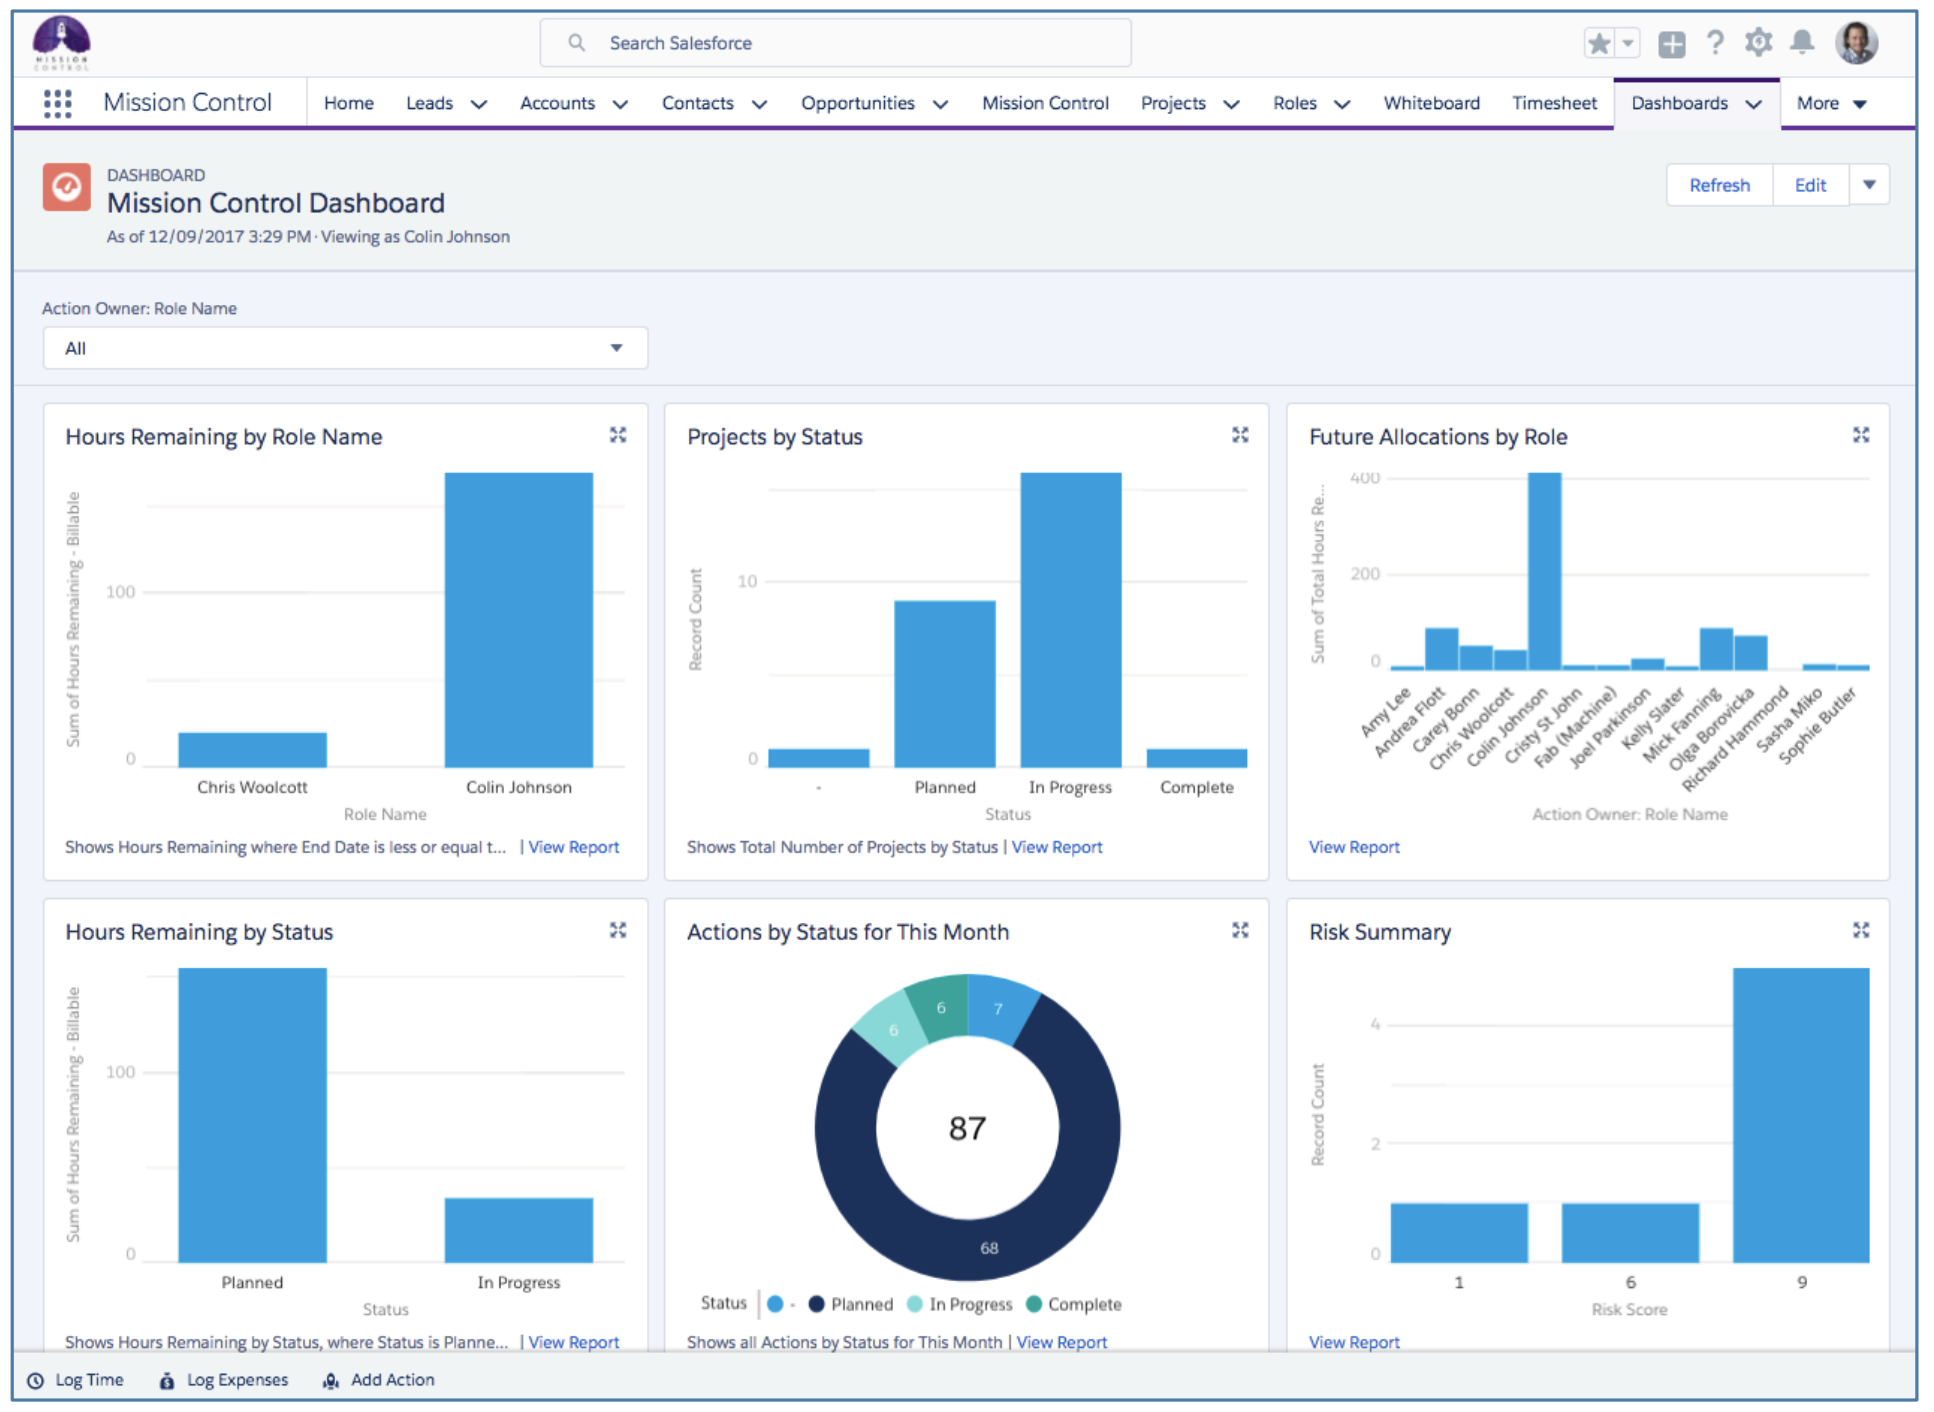Open the notifications bell
This screenshot has width=1934, height=1412.
click(x=1802, y=42)
